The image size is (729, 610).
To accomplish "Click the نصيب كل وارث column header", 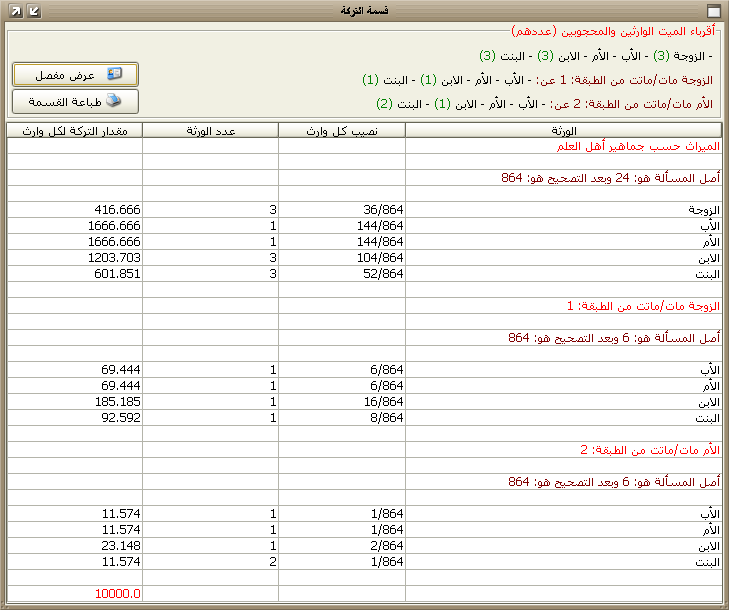I will point(342,131).
